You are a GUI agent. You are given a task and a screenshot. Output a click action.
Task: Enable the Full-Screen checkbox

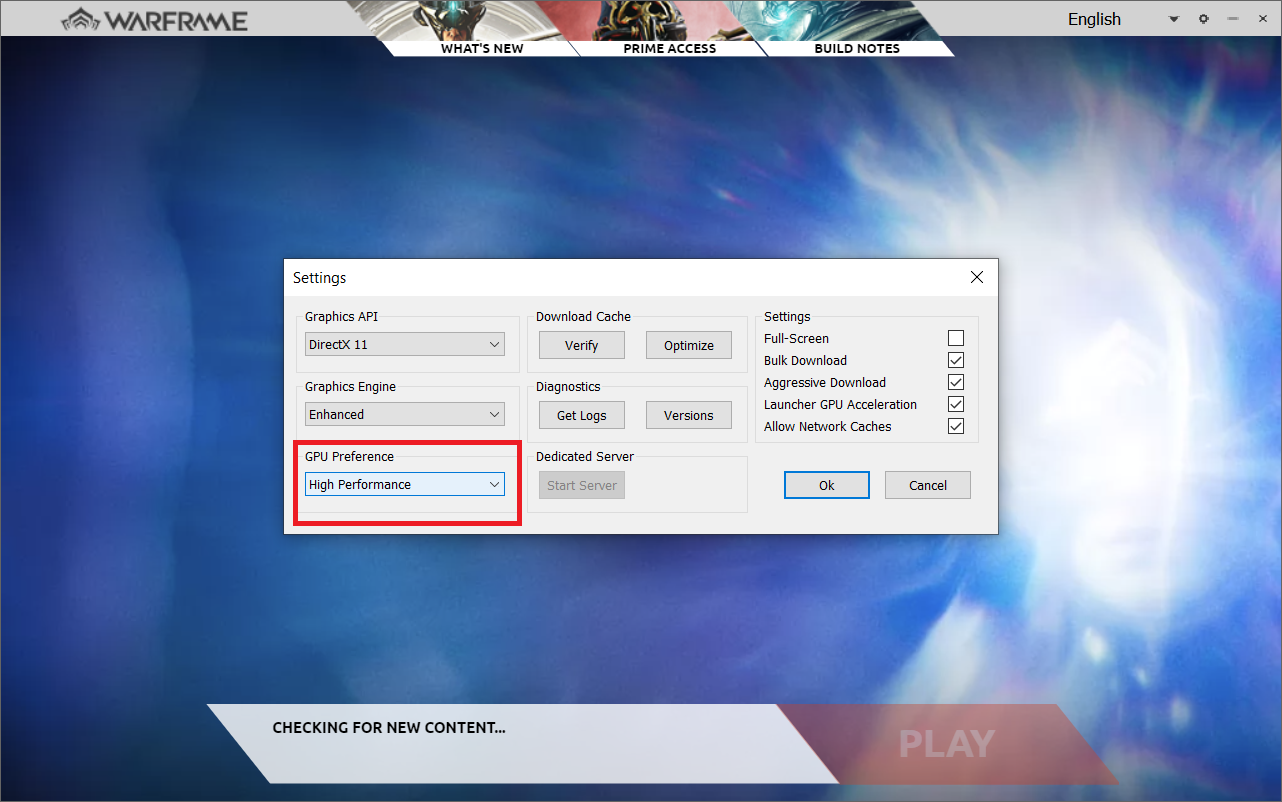[956, 338]
